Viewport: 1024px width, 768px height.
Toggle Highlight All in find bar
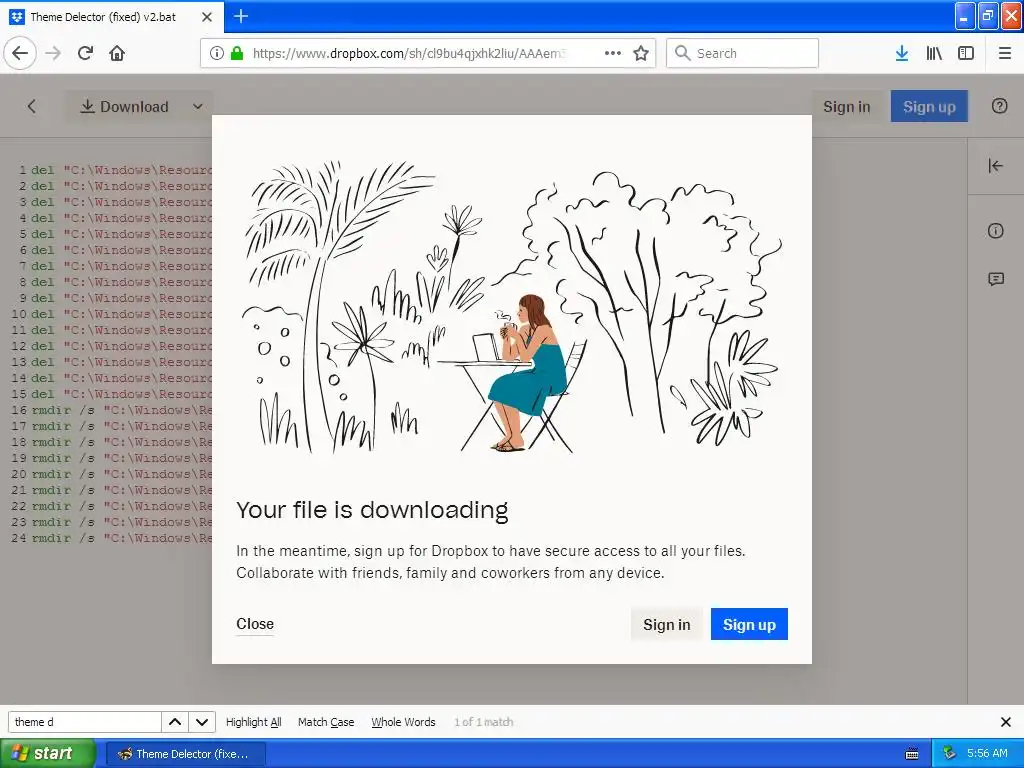(x=253, y=722)
